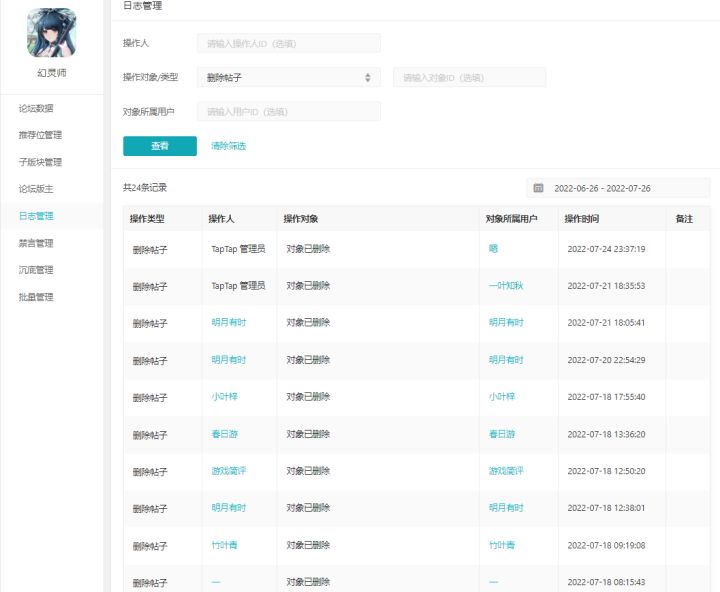Click operator 竹叶青 link
This screenshot has height=592, width=720.
click(x=225, y=545)
